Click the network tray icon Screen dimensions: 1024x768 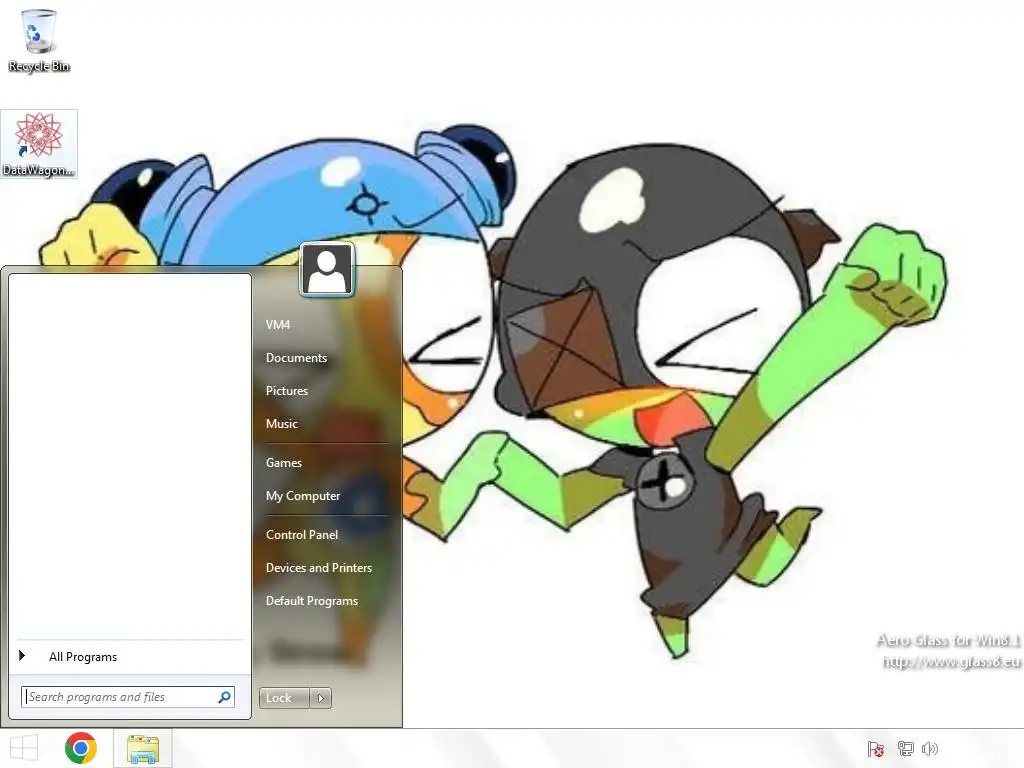(906, 749)
